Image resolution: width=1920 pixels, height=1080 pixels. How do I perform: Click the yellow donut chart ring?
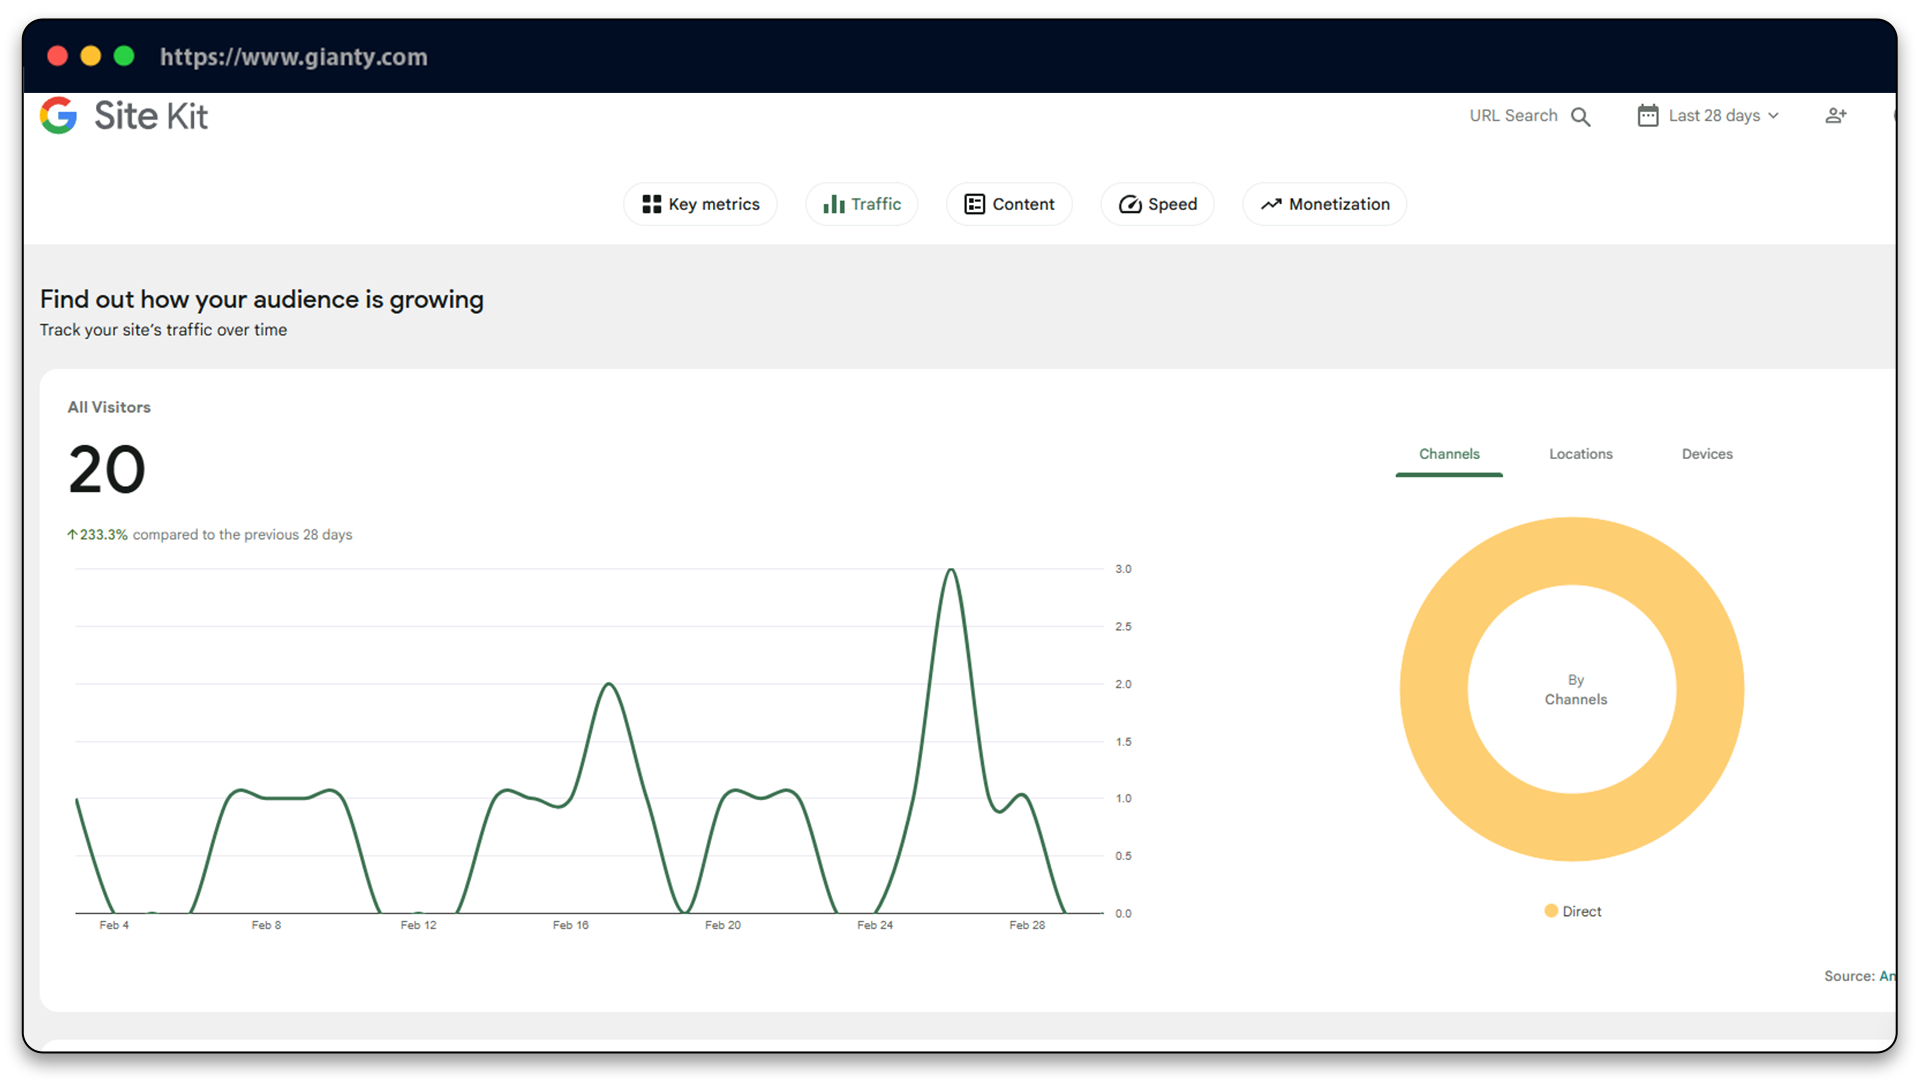pos(1434,690)
